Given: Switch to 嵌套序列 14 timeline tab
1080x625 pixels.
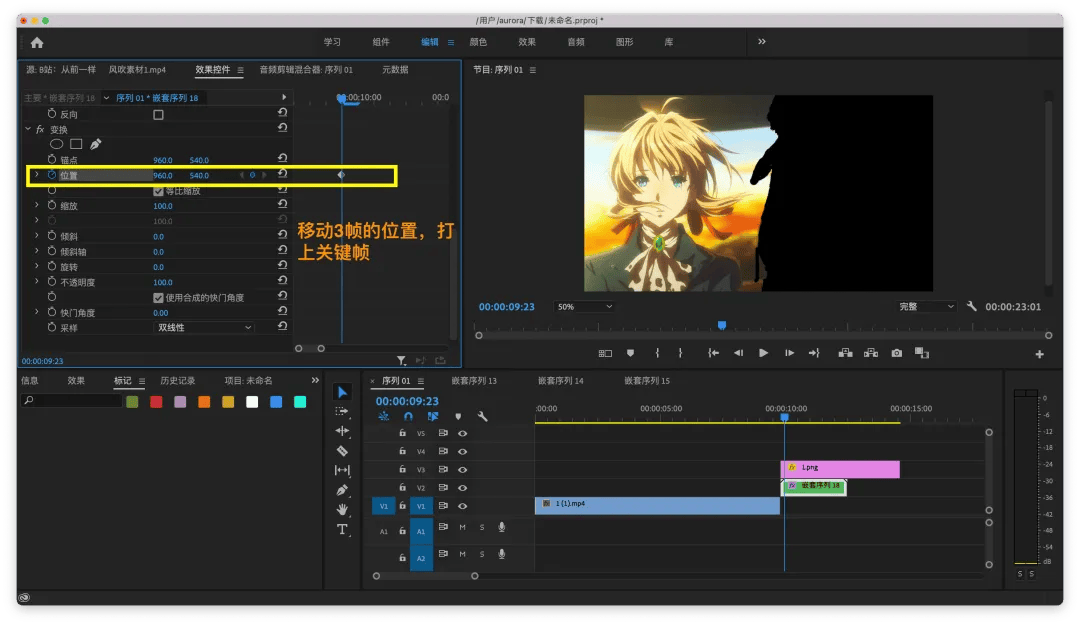Looking at the screenshot, I should [x=560, y=380].
